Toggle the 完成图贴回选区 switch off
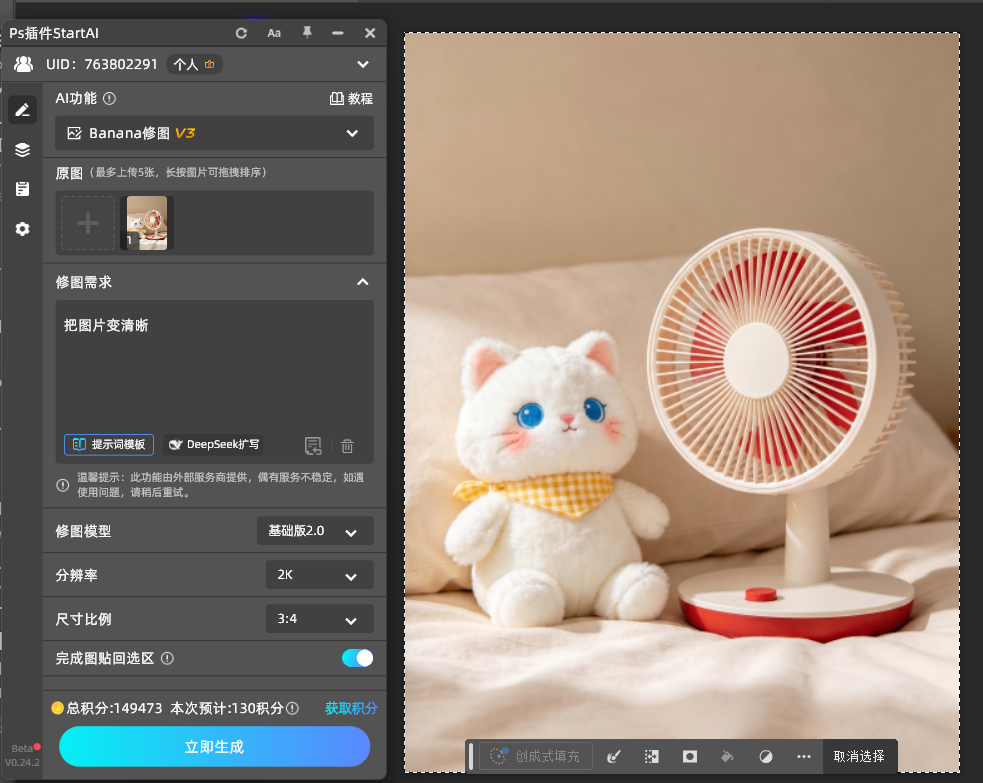Image resolution: width=983 pixels, height=783 pixels. point(357,658)
